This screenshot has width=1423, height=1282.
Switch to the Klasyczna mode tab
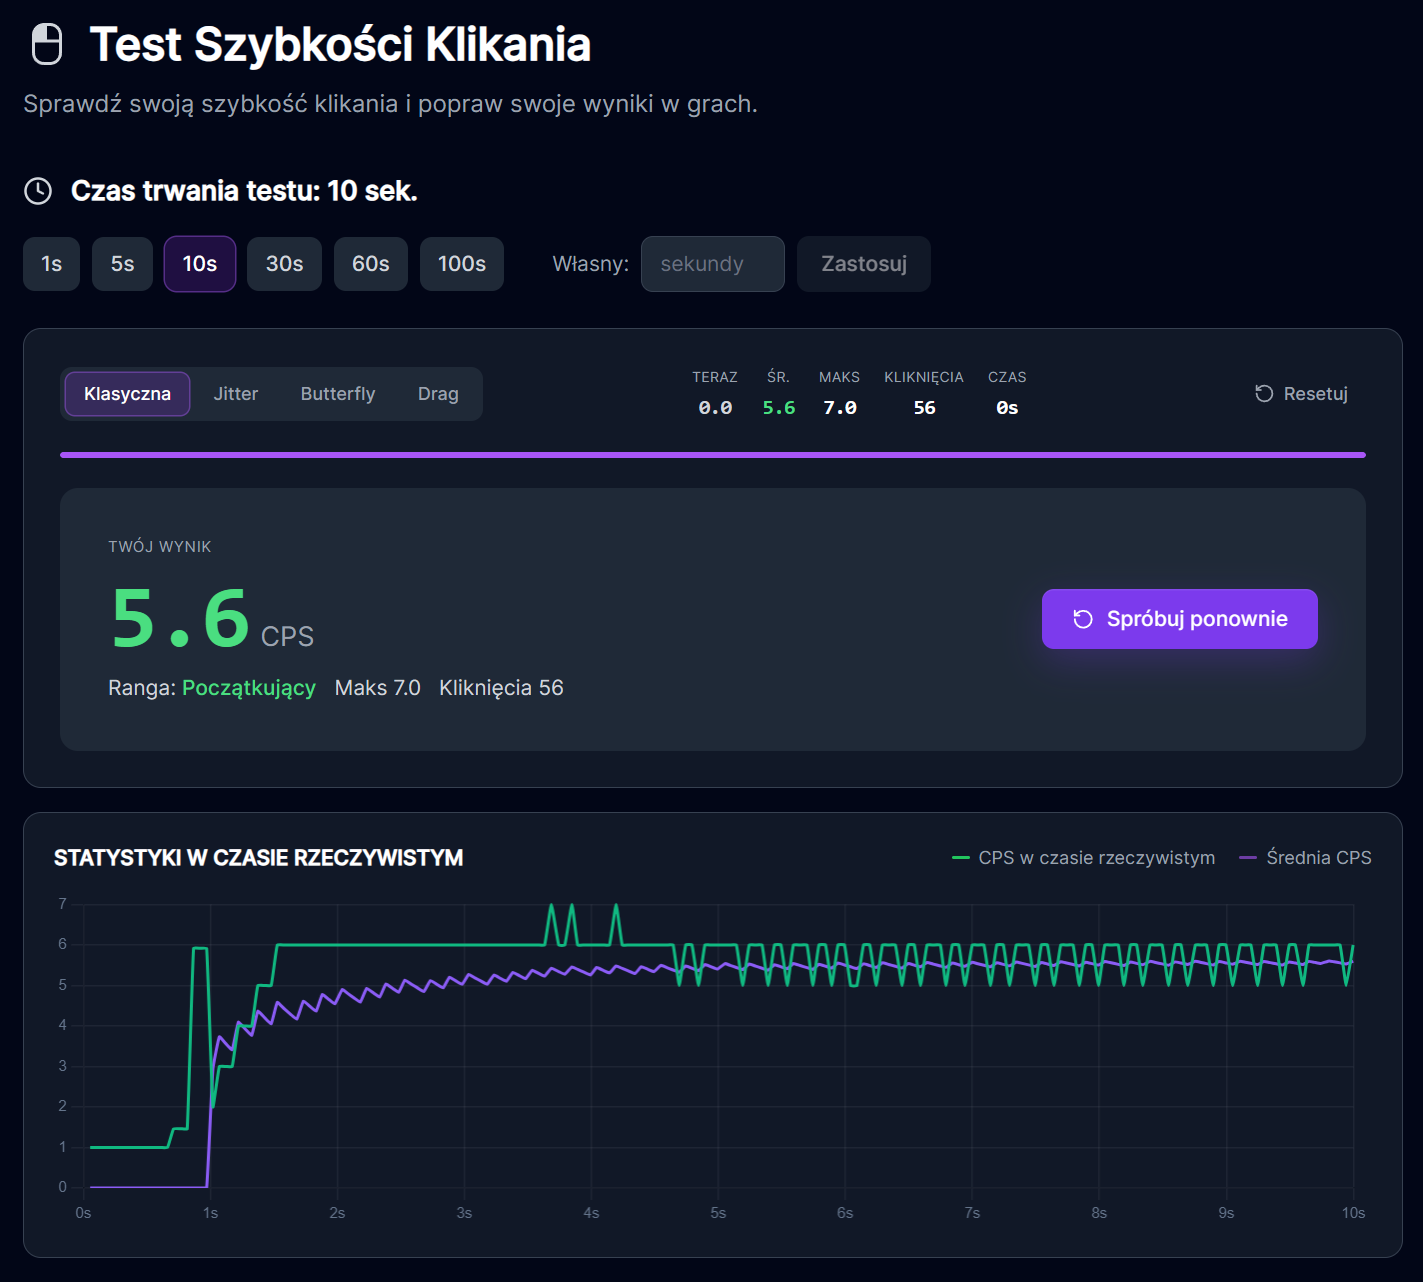pyautogui.click(x=127, y=394)
